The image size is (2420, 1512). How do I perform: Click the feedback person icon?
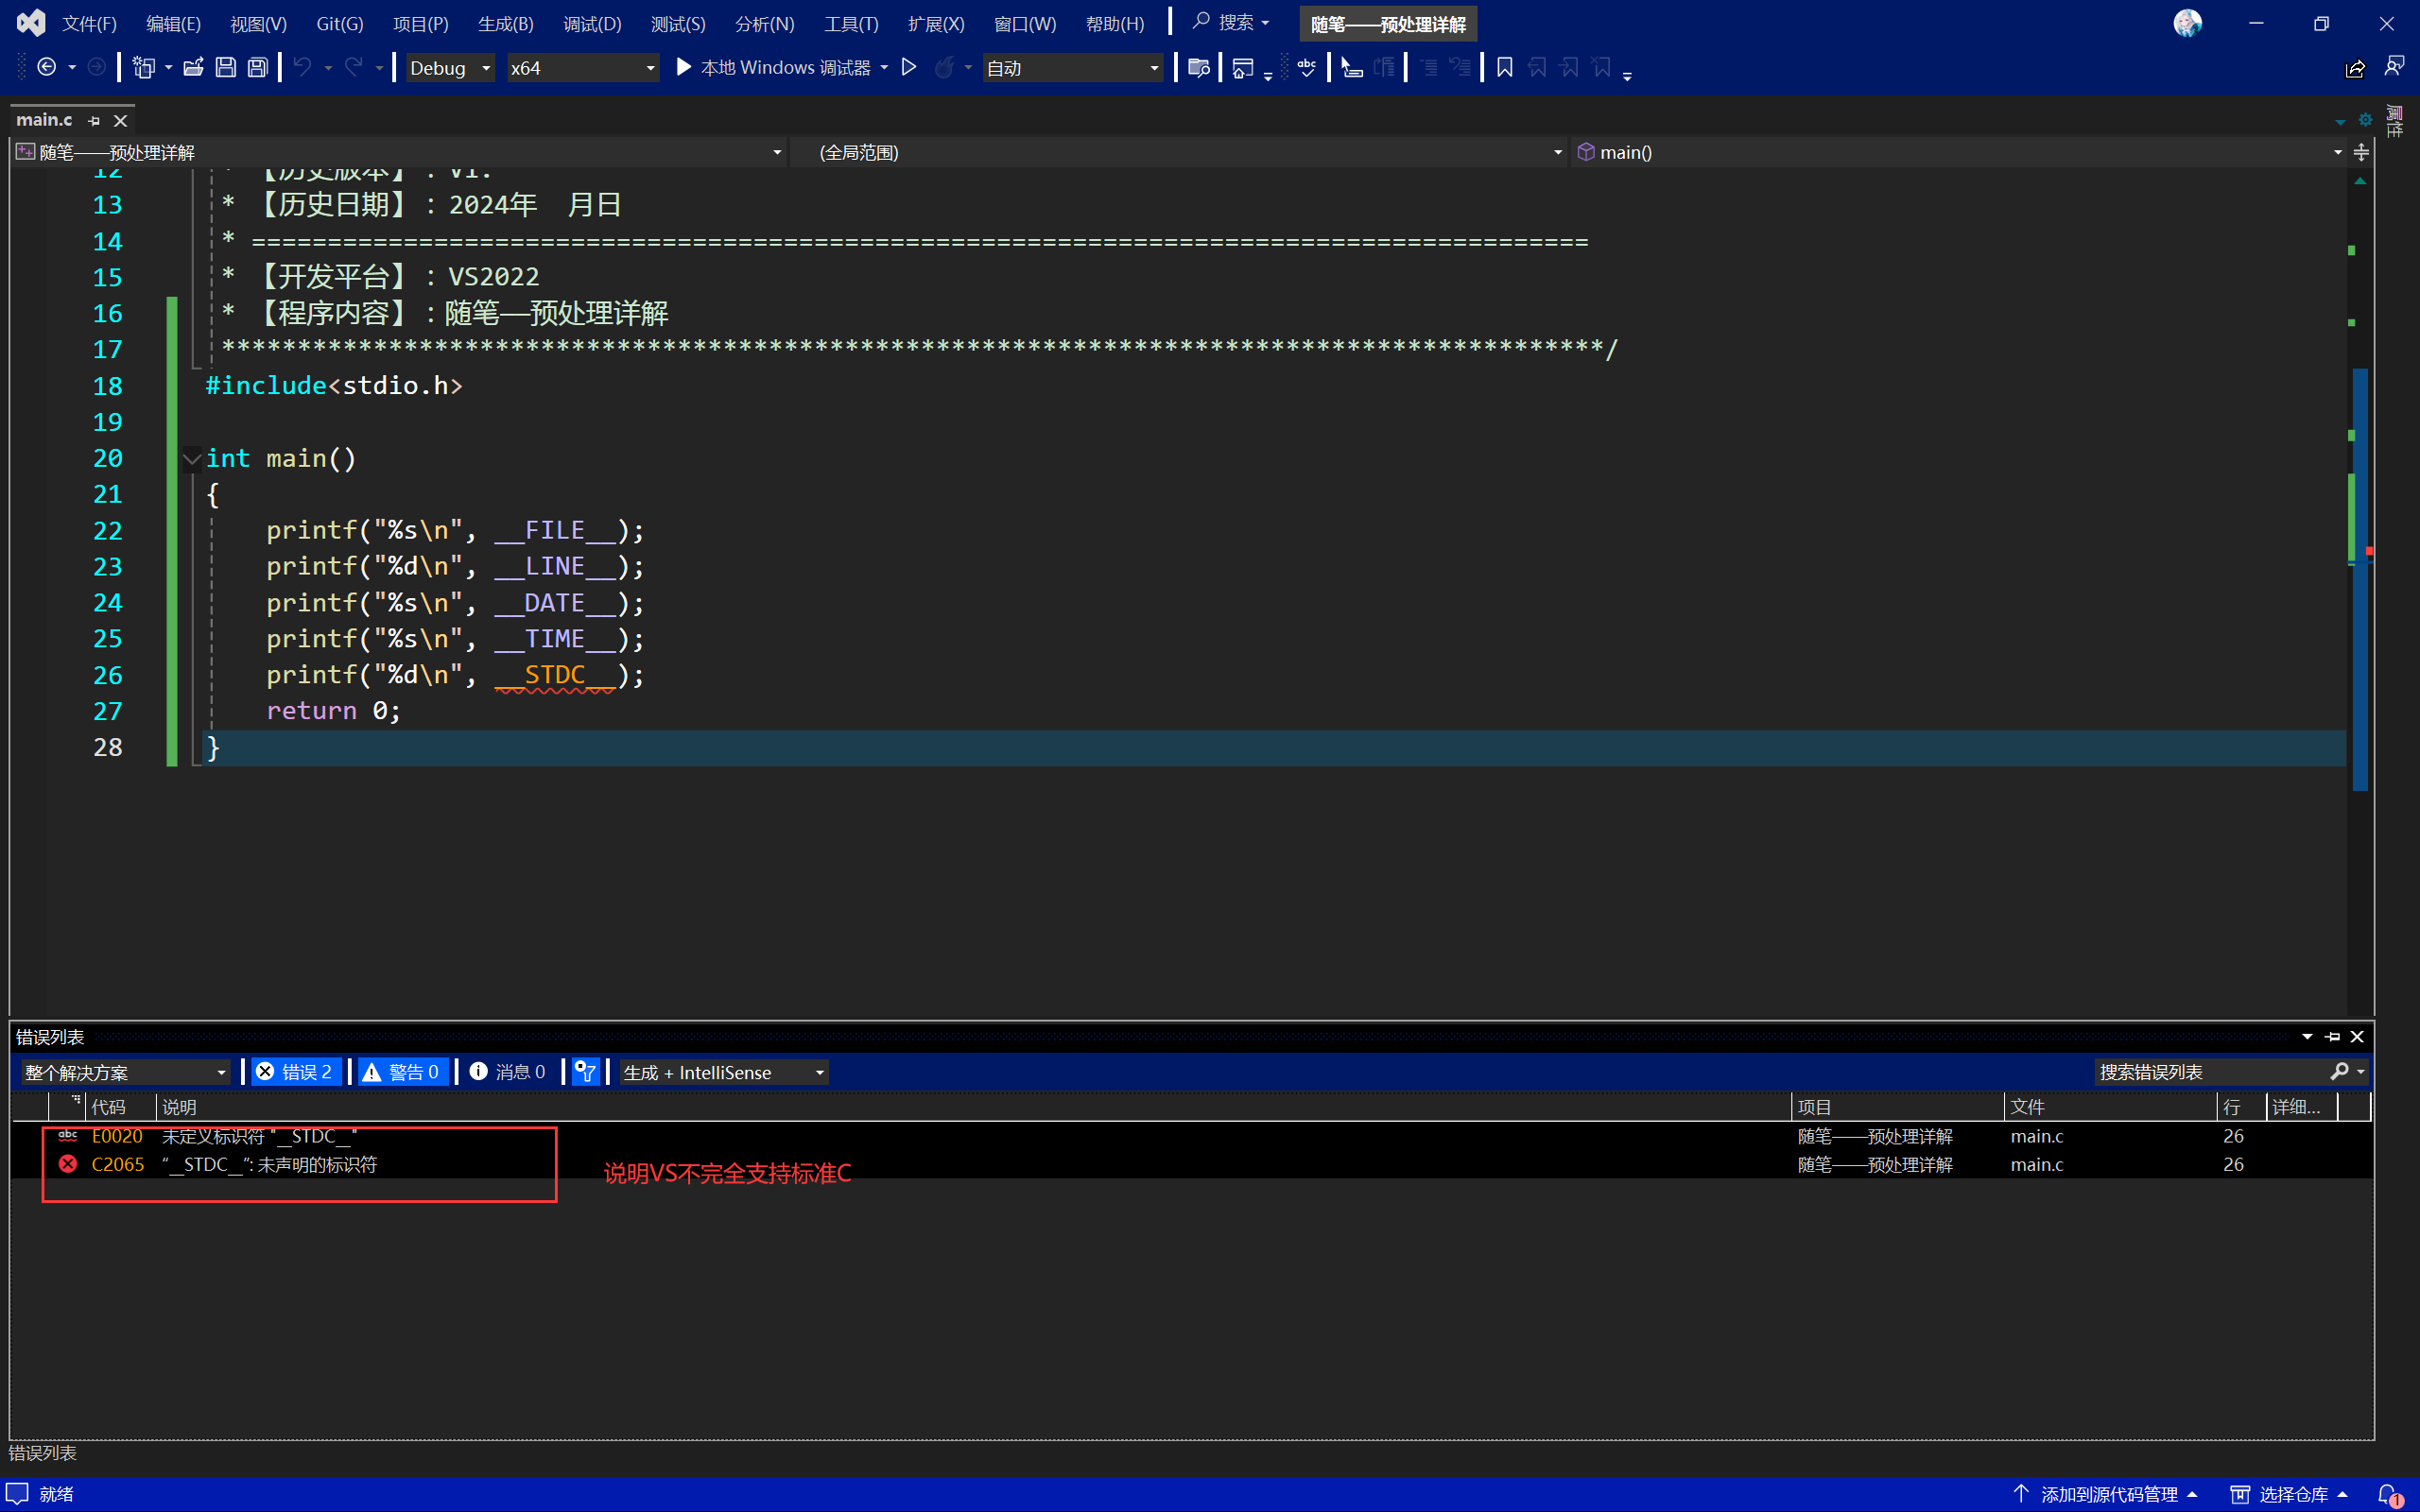coord(2394,66)
